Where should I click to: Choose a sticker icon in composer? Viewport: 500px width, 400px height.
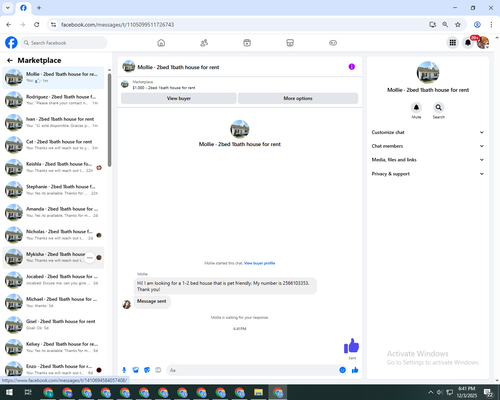tap(147, 370)
